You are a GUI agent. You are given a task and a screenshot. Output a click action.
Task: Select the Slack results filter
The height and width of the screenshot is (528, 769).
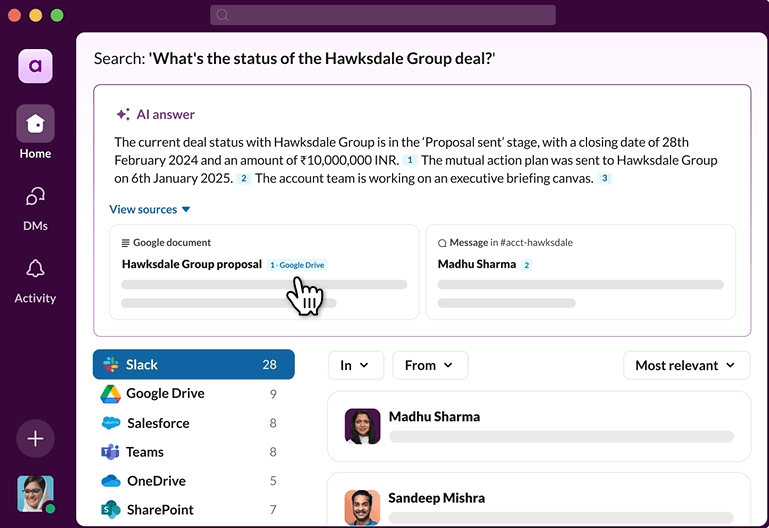194,364
